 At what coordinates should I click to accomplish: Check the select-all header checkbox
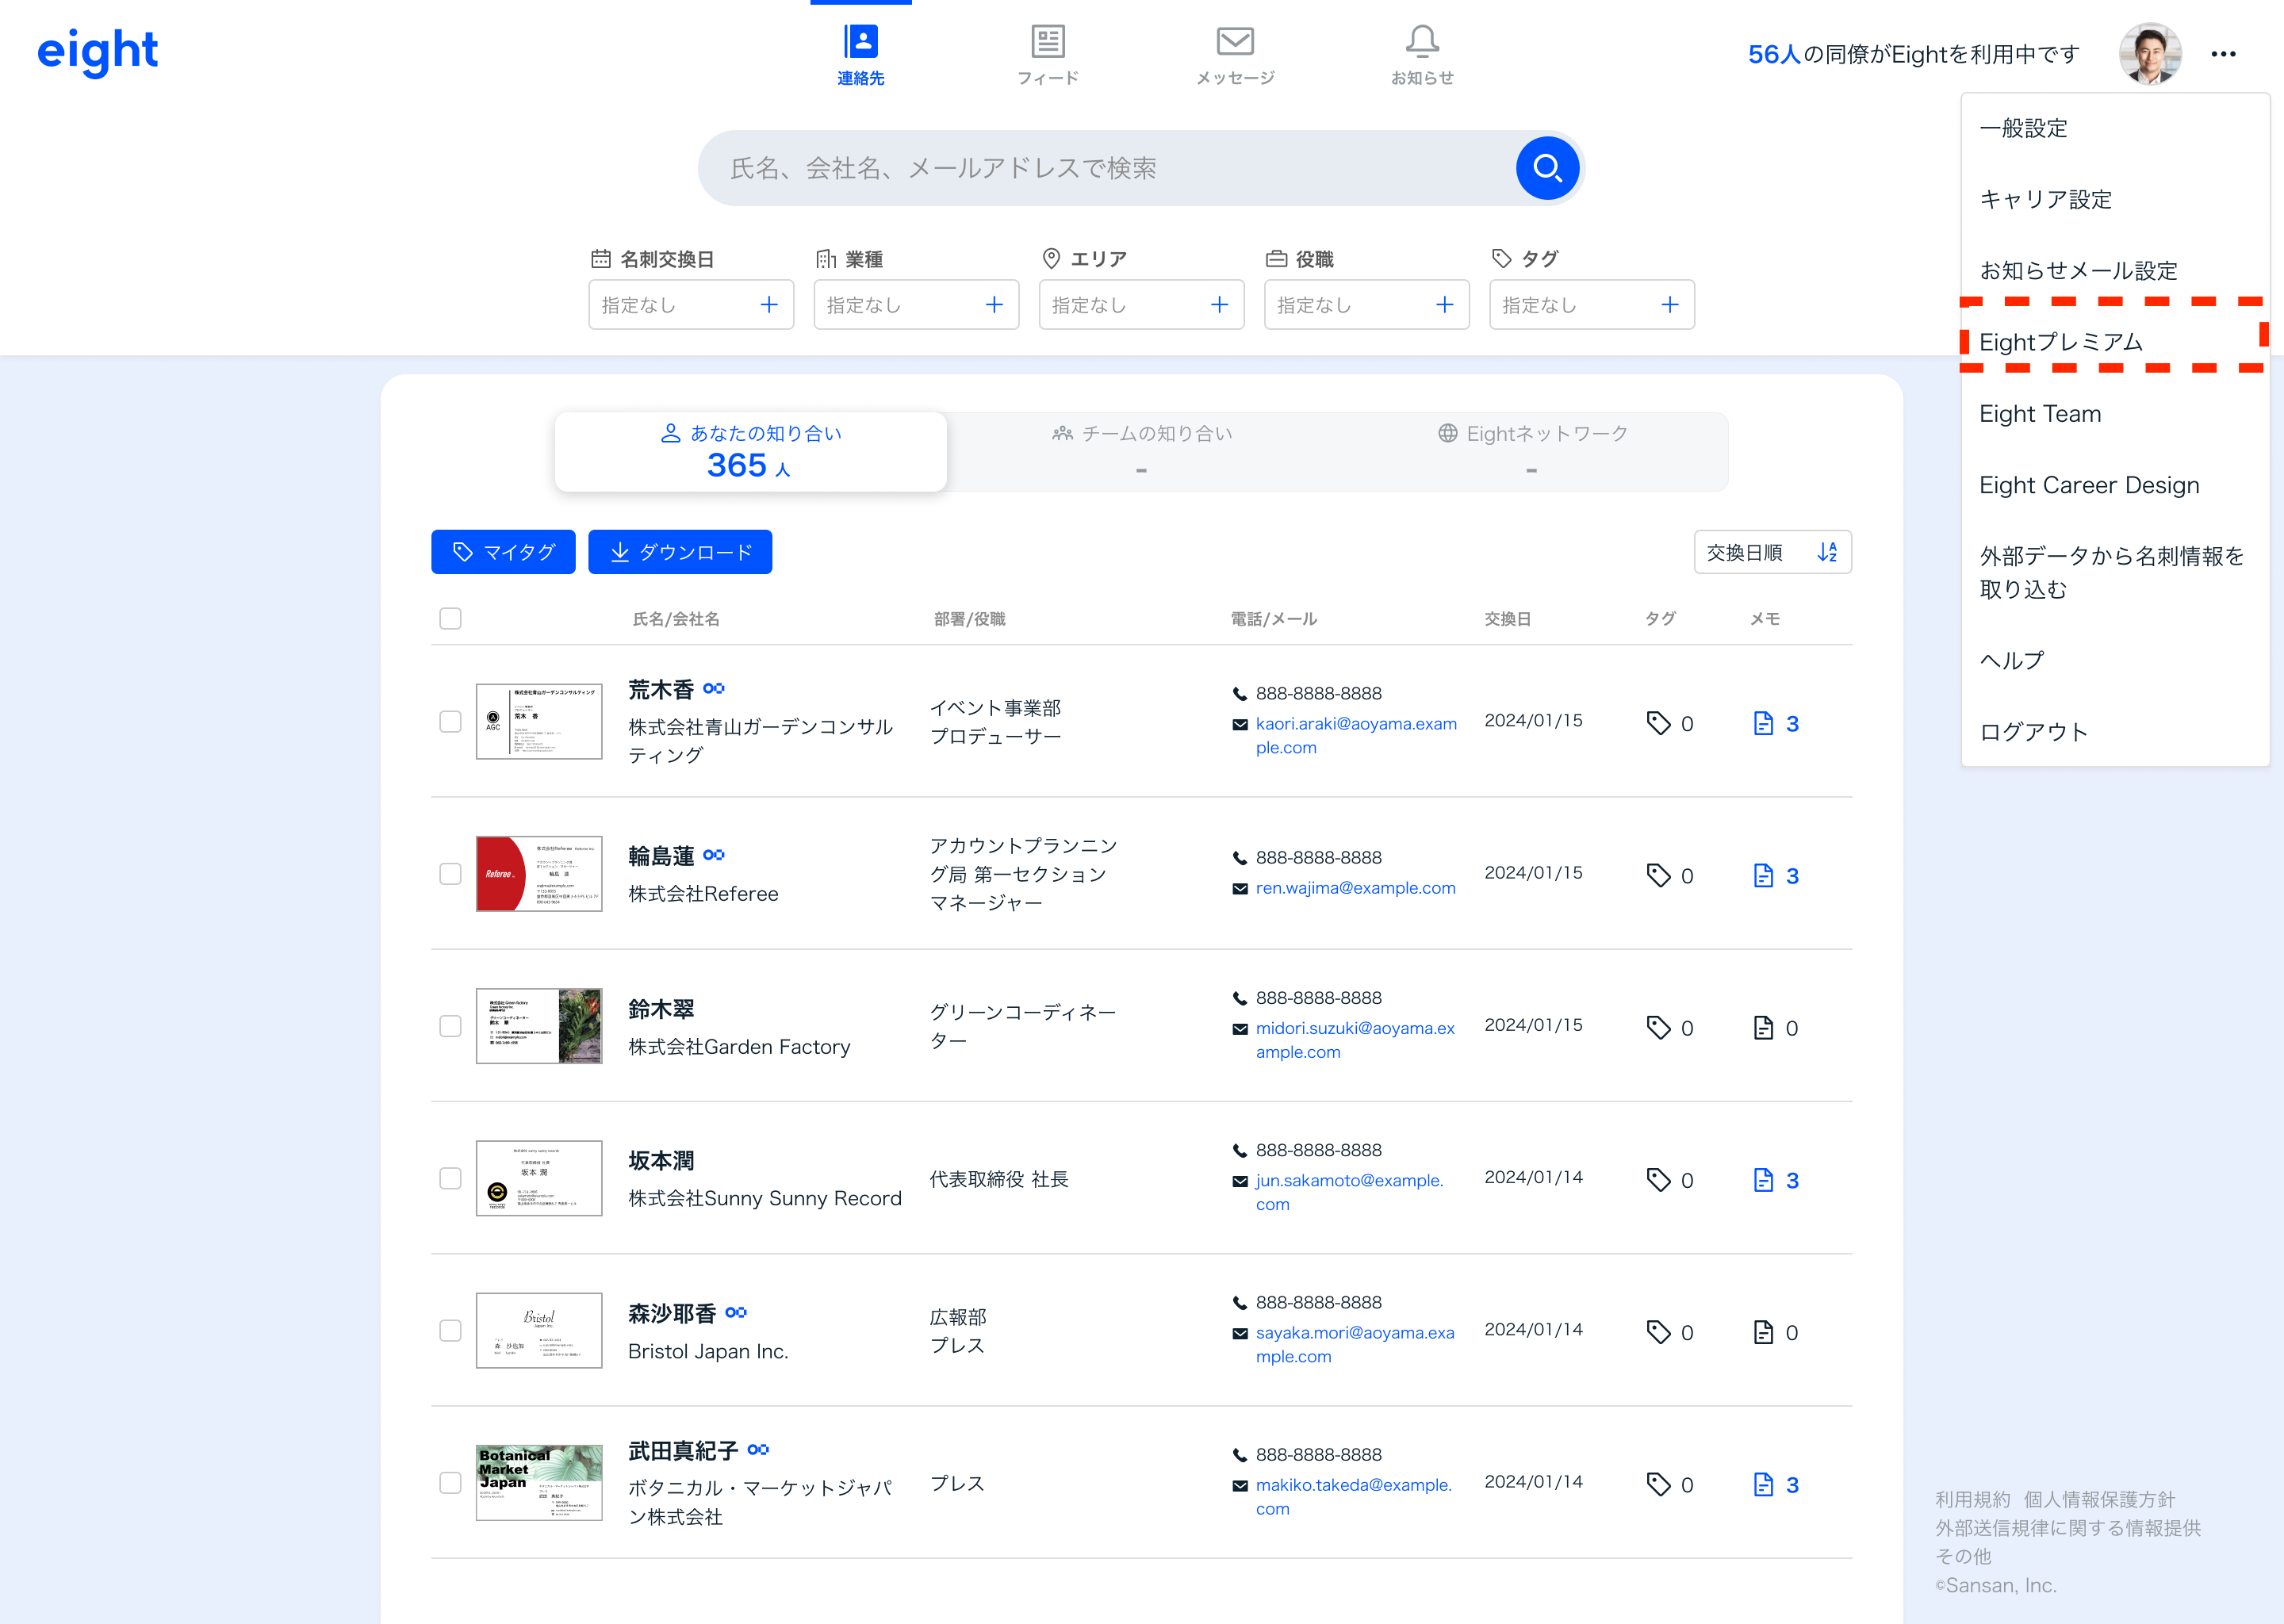450,619
